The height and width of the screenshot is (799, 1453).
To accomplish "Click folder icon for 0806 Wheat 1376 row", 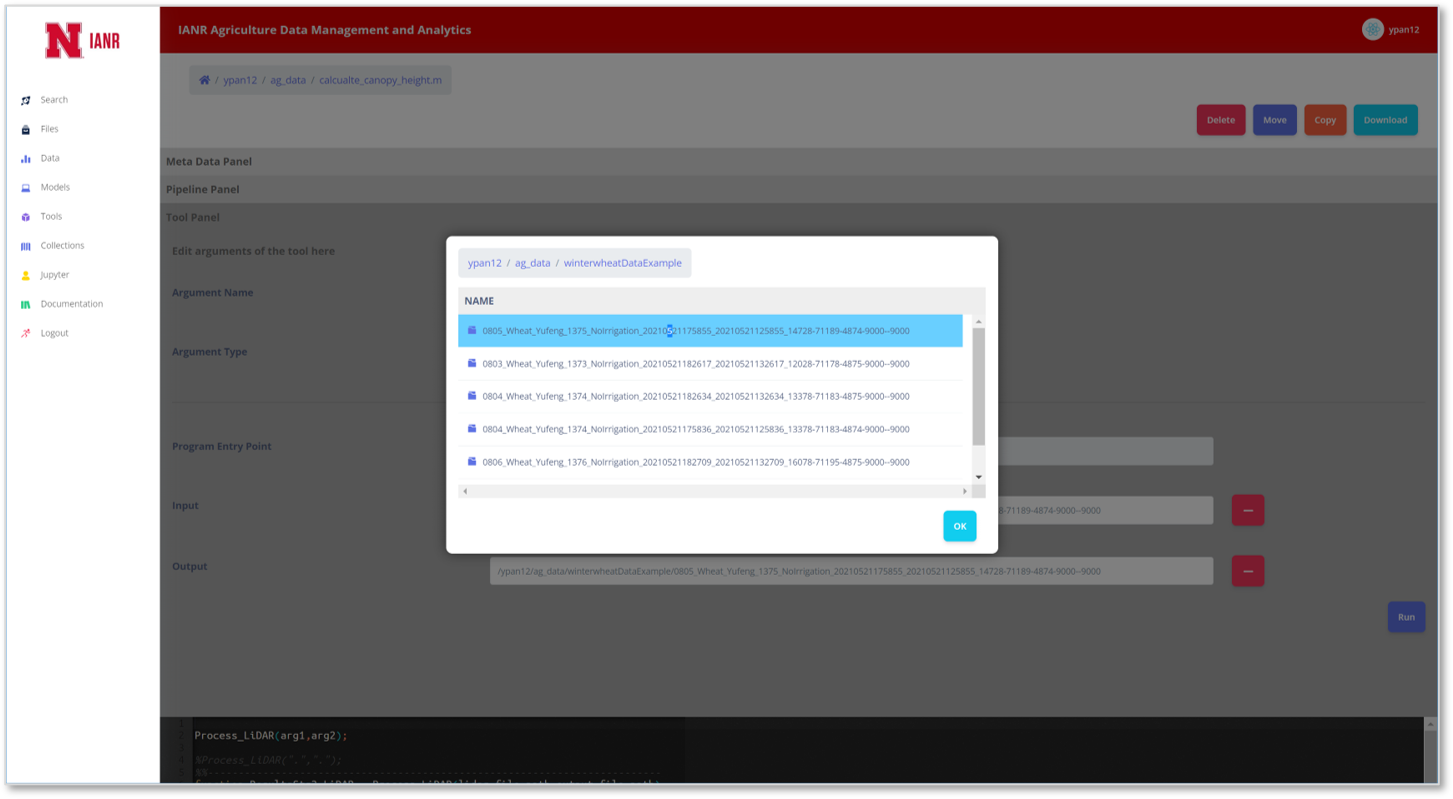I will tap(472, 461).
